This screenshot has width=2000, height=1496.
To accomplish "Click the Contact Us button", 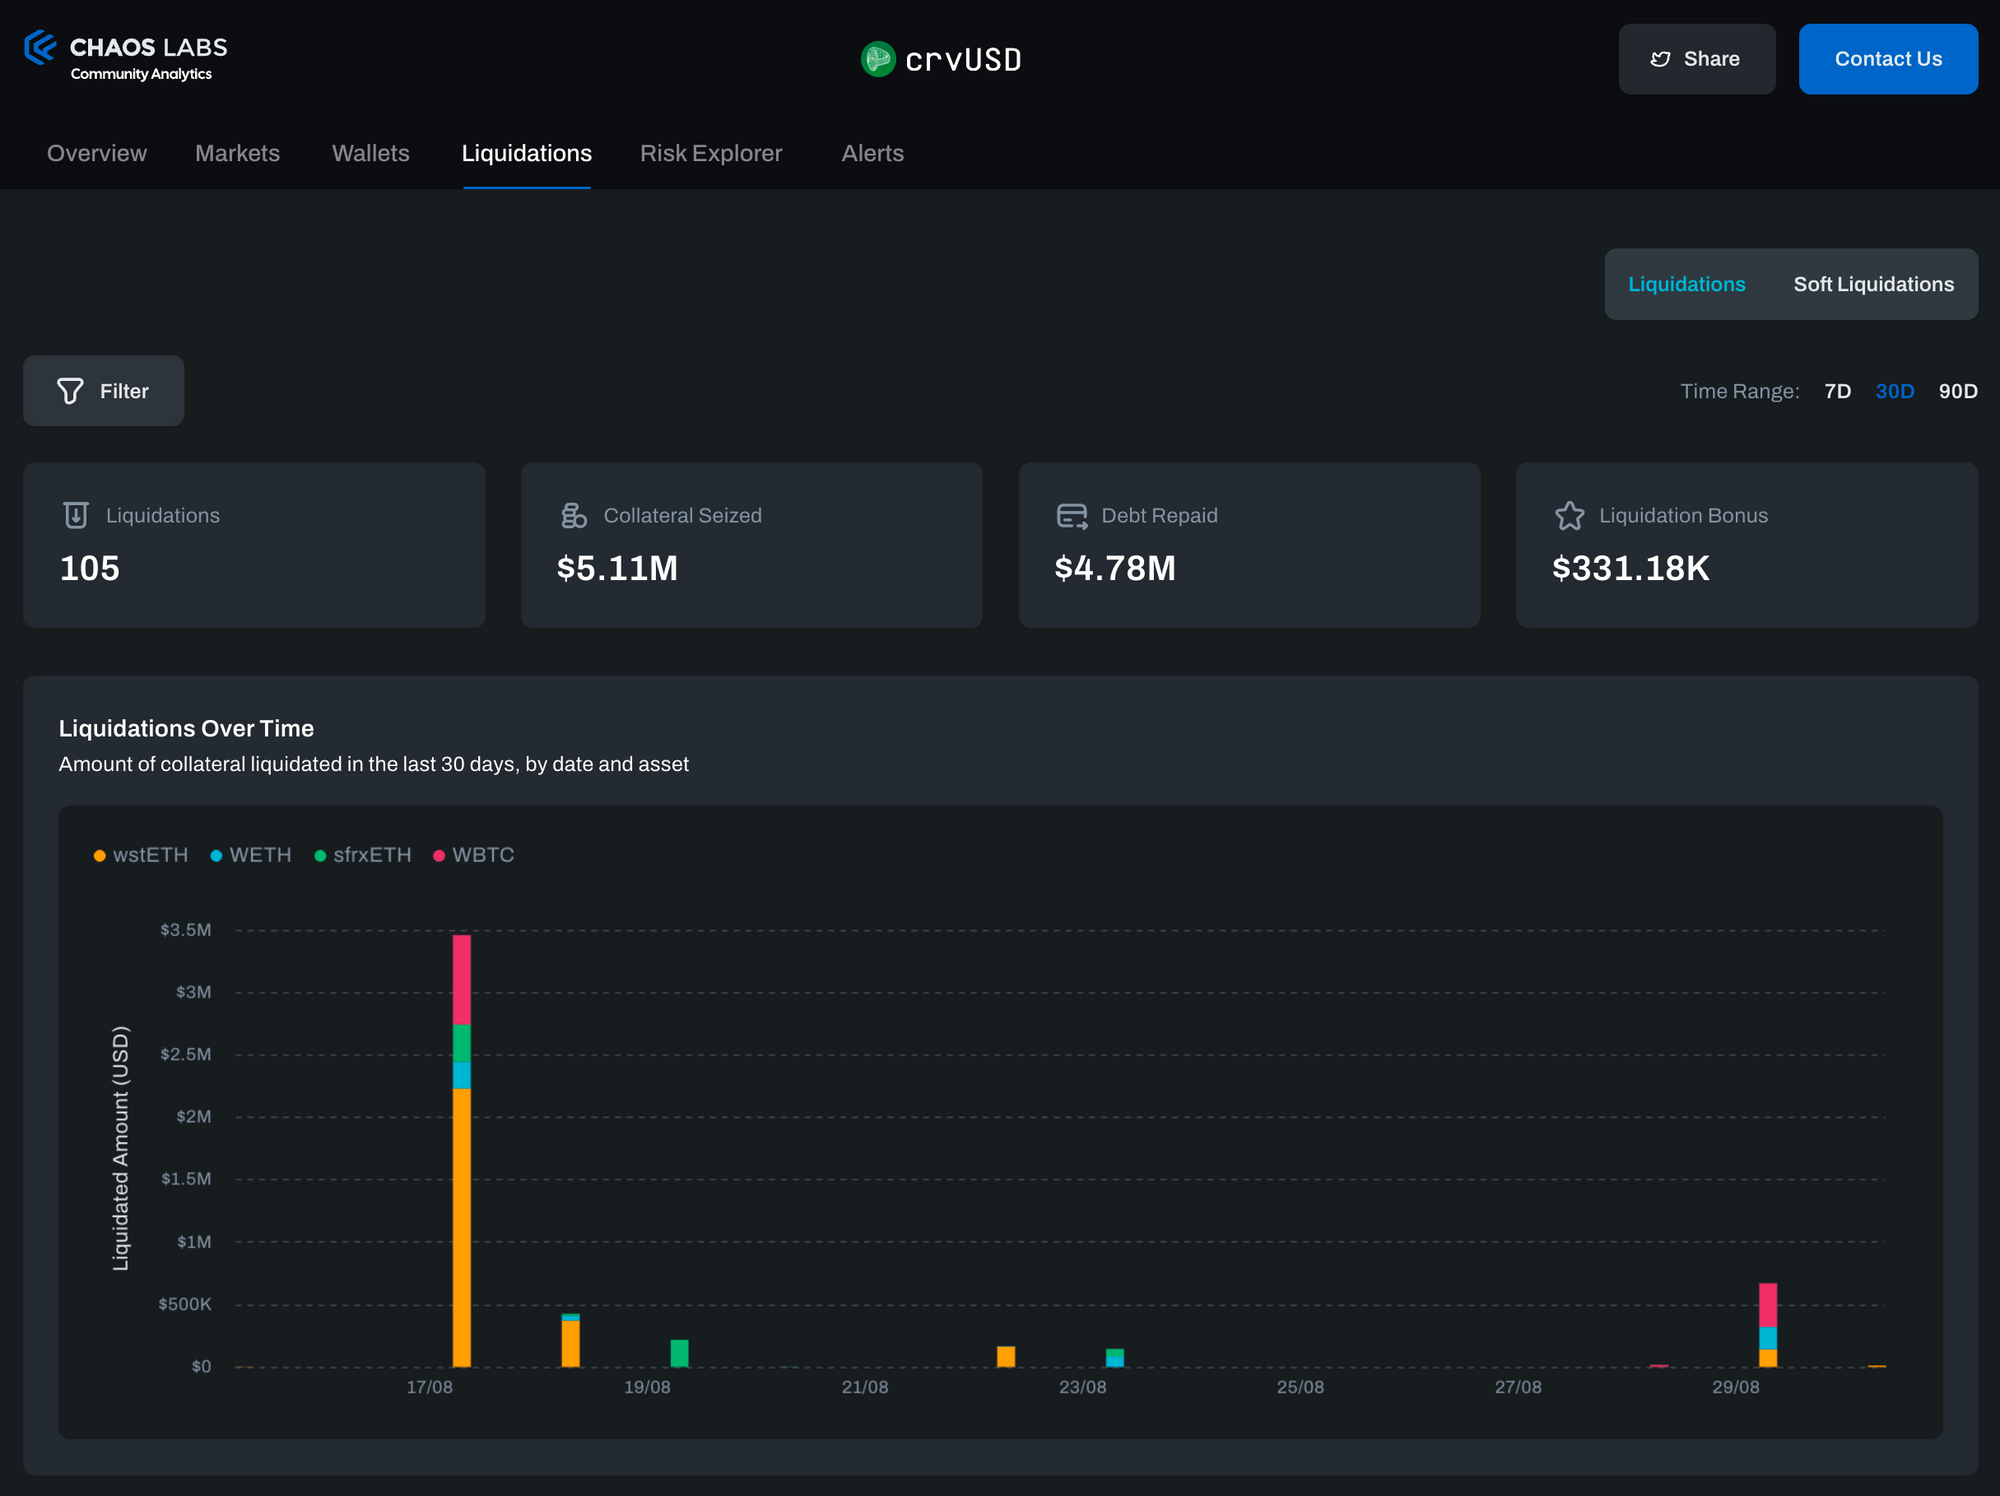I will (x=1888, y=59).
